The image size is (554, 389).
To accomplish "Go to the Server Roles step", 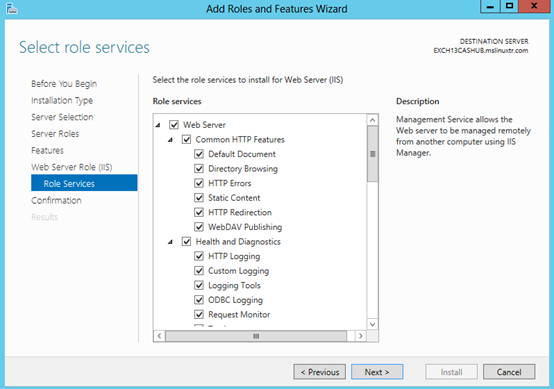I will [x=55, y=134].
